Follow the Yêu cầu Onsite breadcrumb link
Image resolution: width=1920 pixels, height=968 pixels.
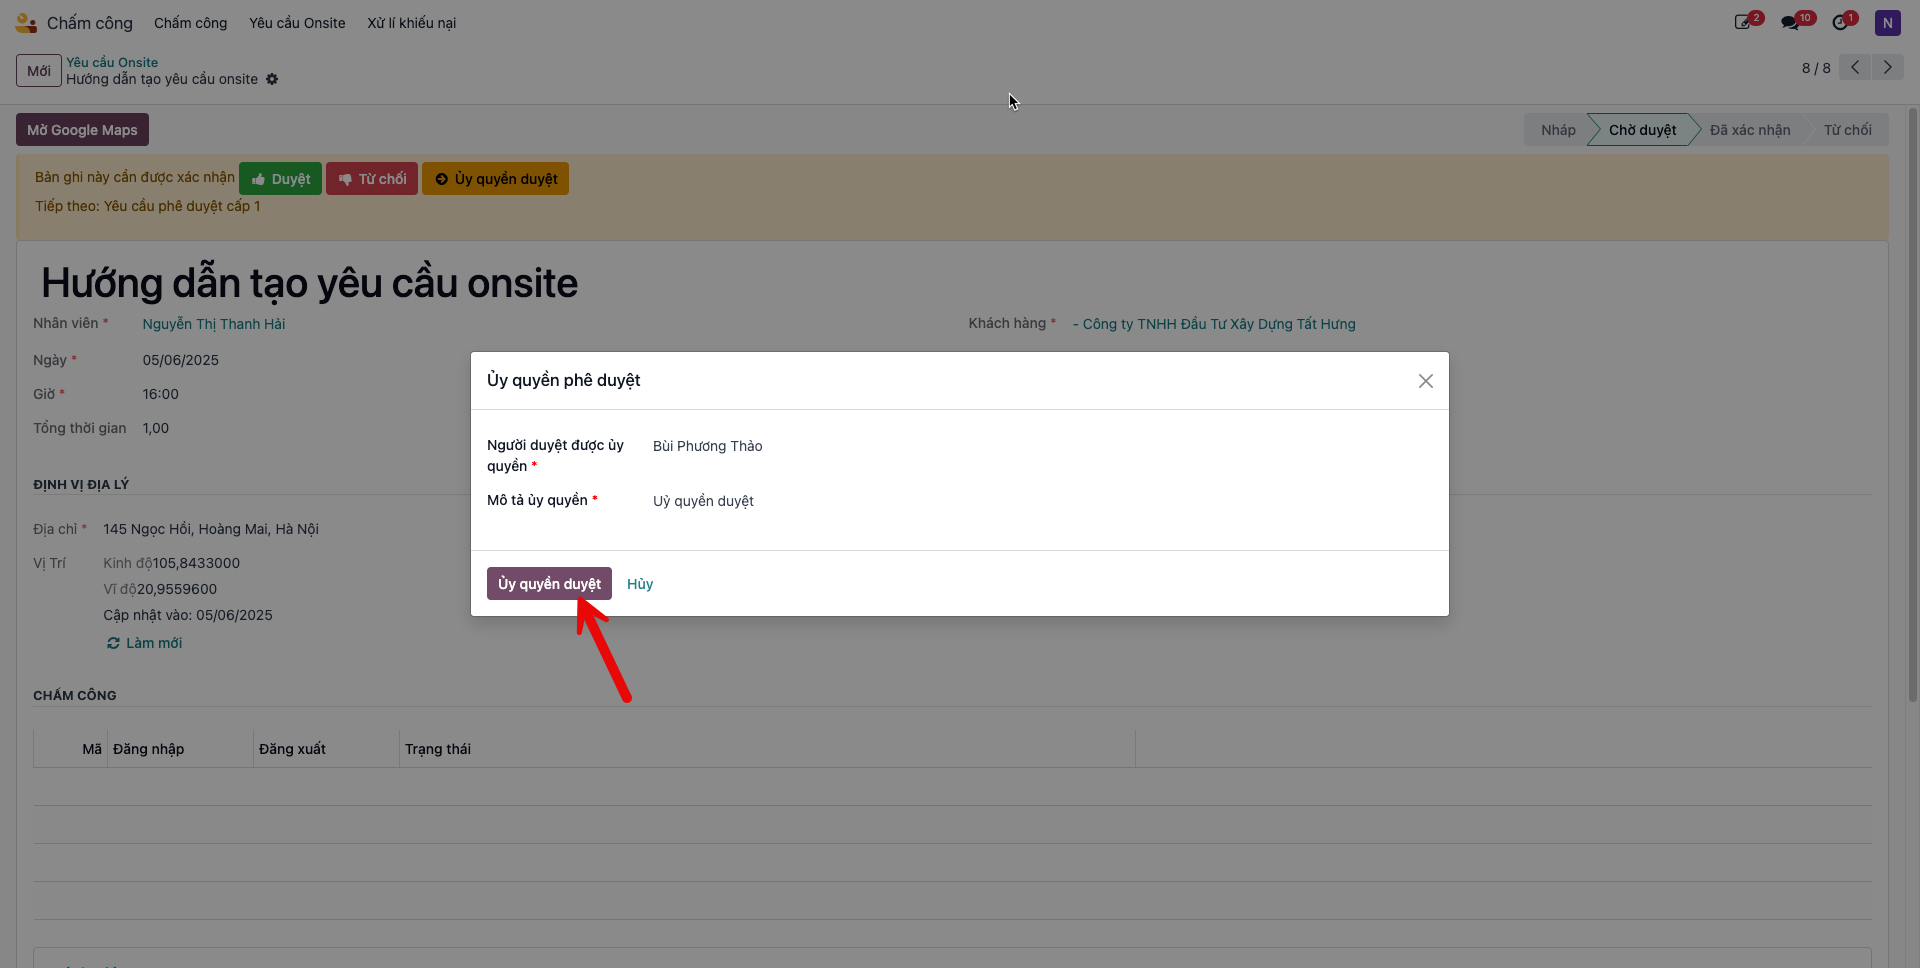point(112,62)
